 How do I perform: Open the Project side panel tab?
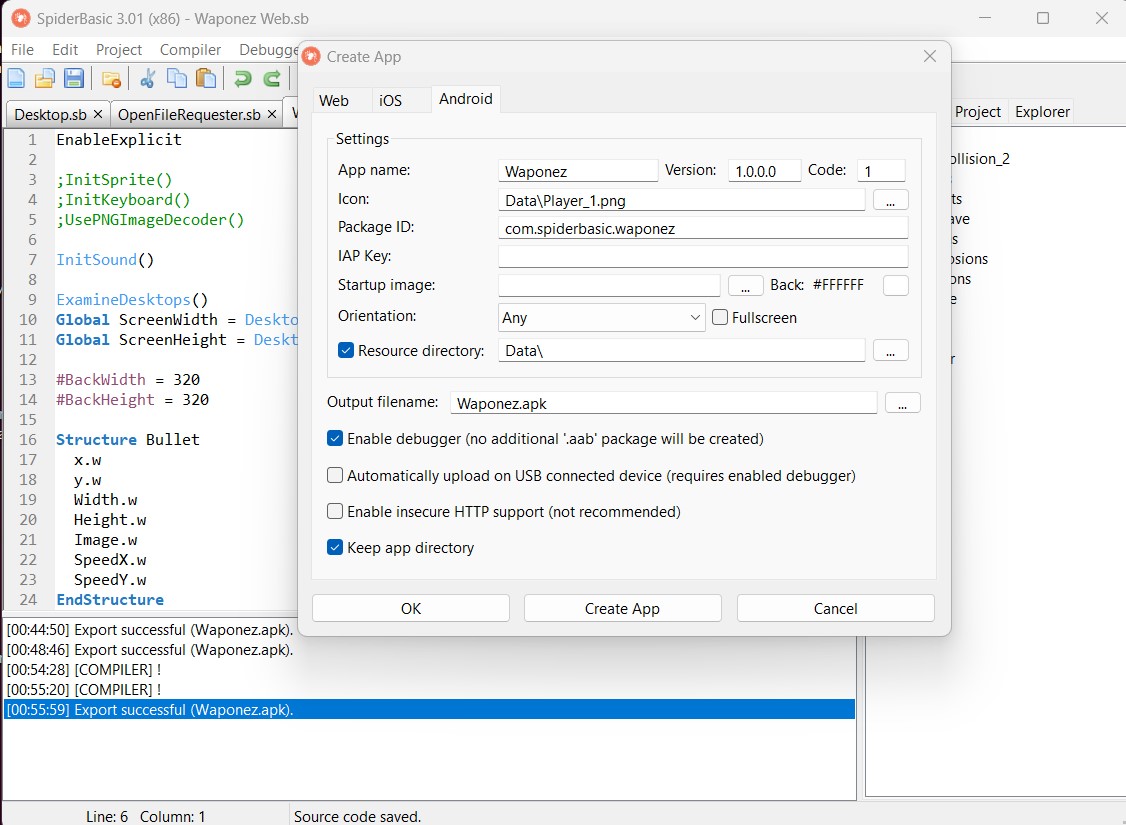point(978,112)
